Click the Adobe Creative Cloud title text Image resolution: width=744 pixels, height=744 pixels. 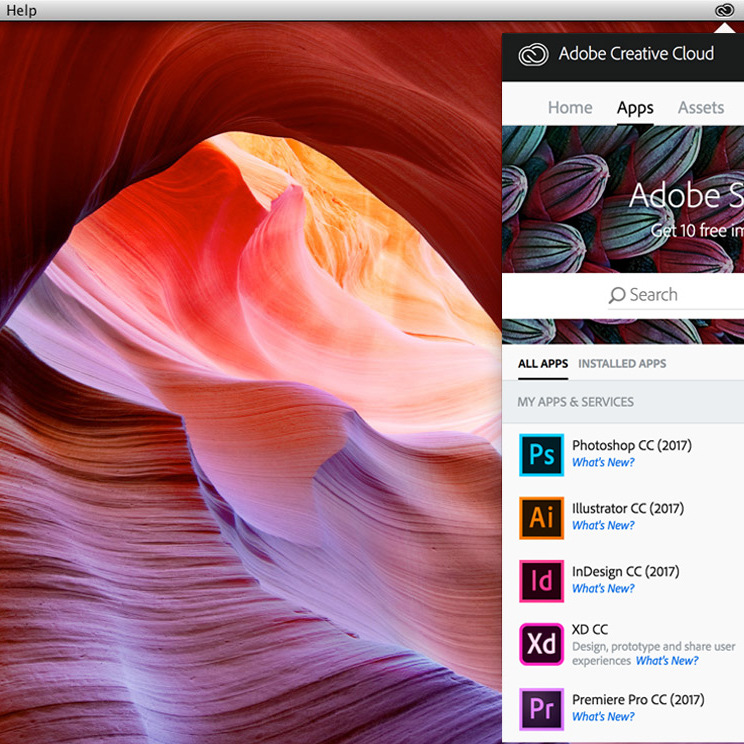(x=636, y=54)
